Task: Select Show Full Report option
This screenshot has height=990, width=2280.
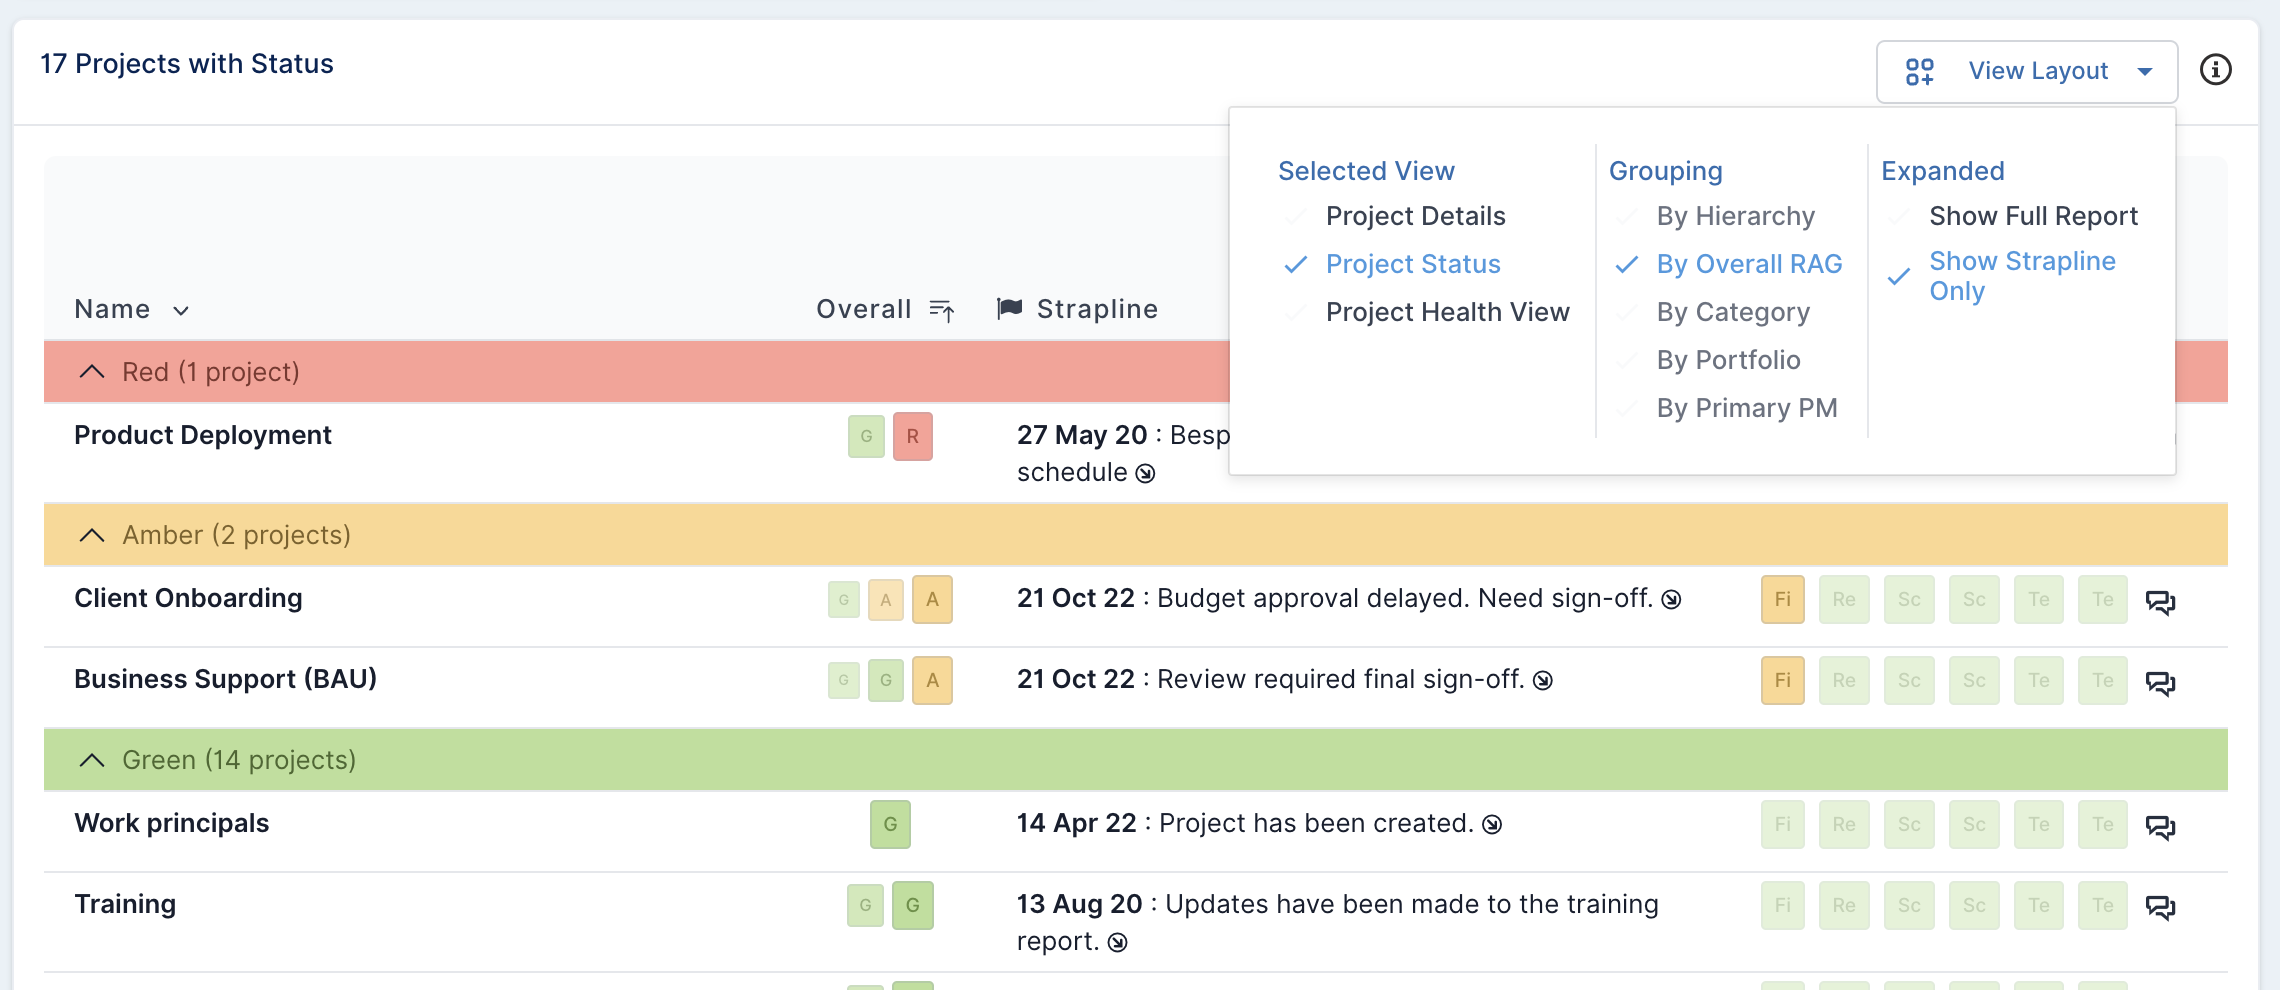Action: pos(2033,216)
